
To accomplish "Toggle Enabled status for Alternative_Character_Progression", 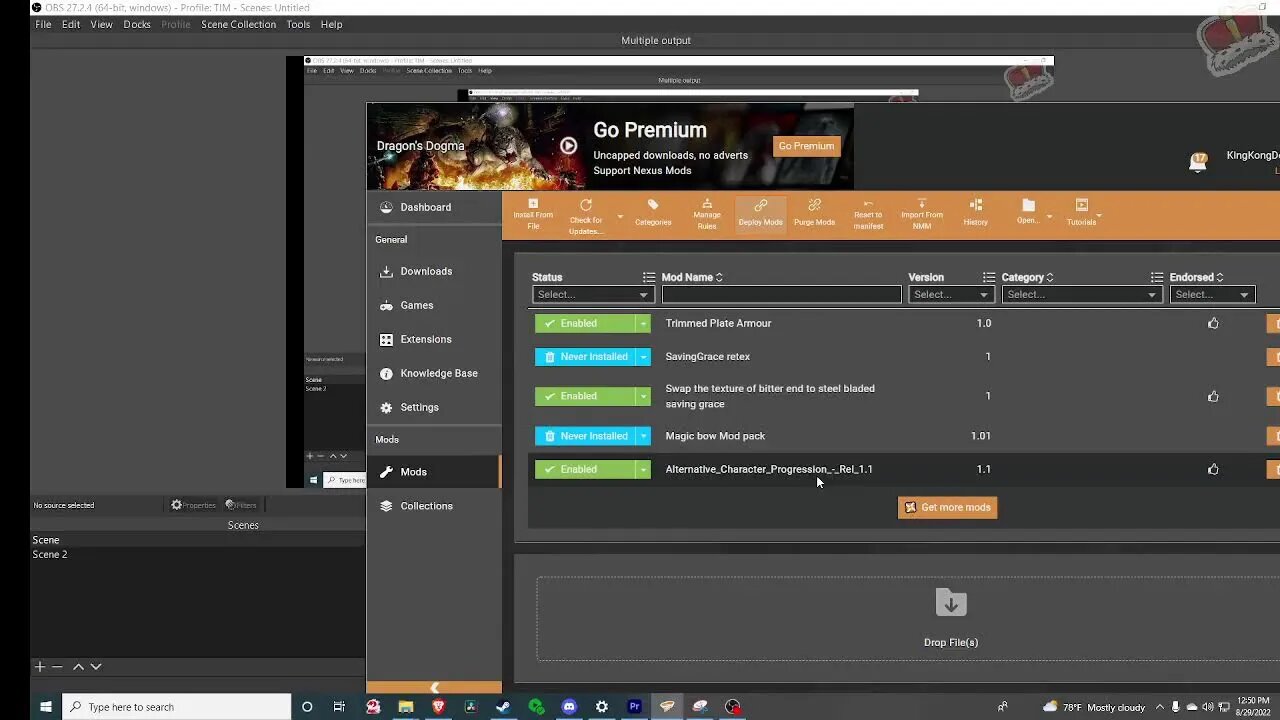I will (585, 469).
